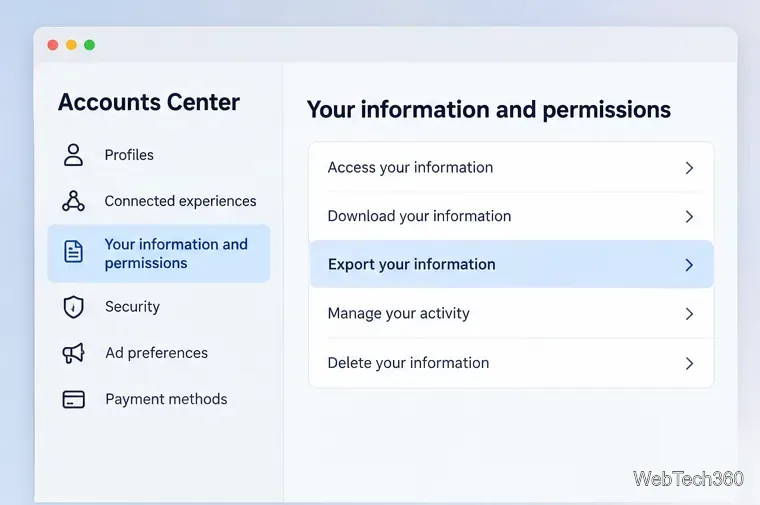Expand the Download your information chevron

click(689, 217)
